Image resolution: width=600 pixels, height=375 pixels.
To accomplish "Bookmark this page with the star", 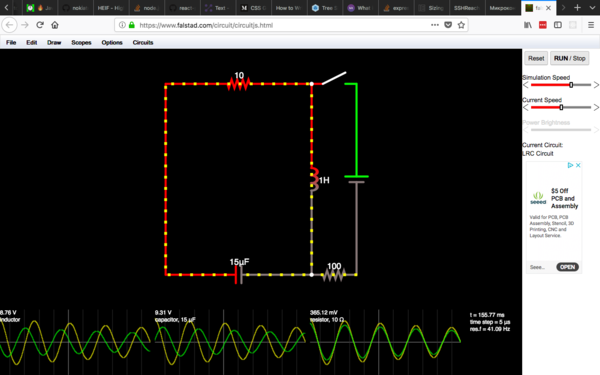I will [461, 25].
